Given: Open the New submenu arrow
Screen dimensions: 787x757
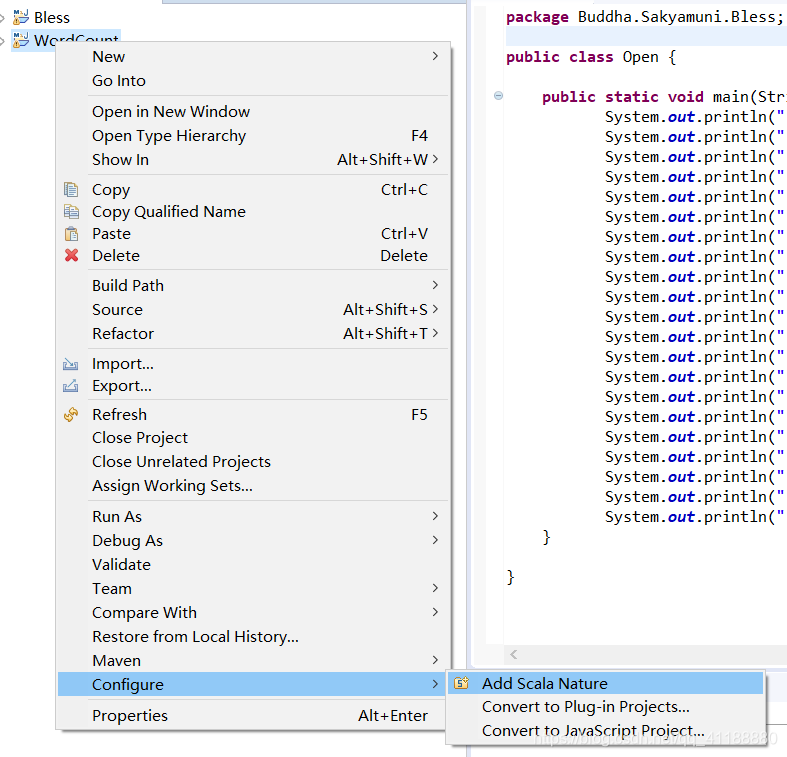Looking at the screenshot, I should point(435,56).
